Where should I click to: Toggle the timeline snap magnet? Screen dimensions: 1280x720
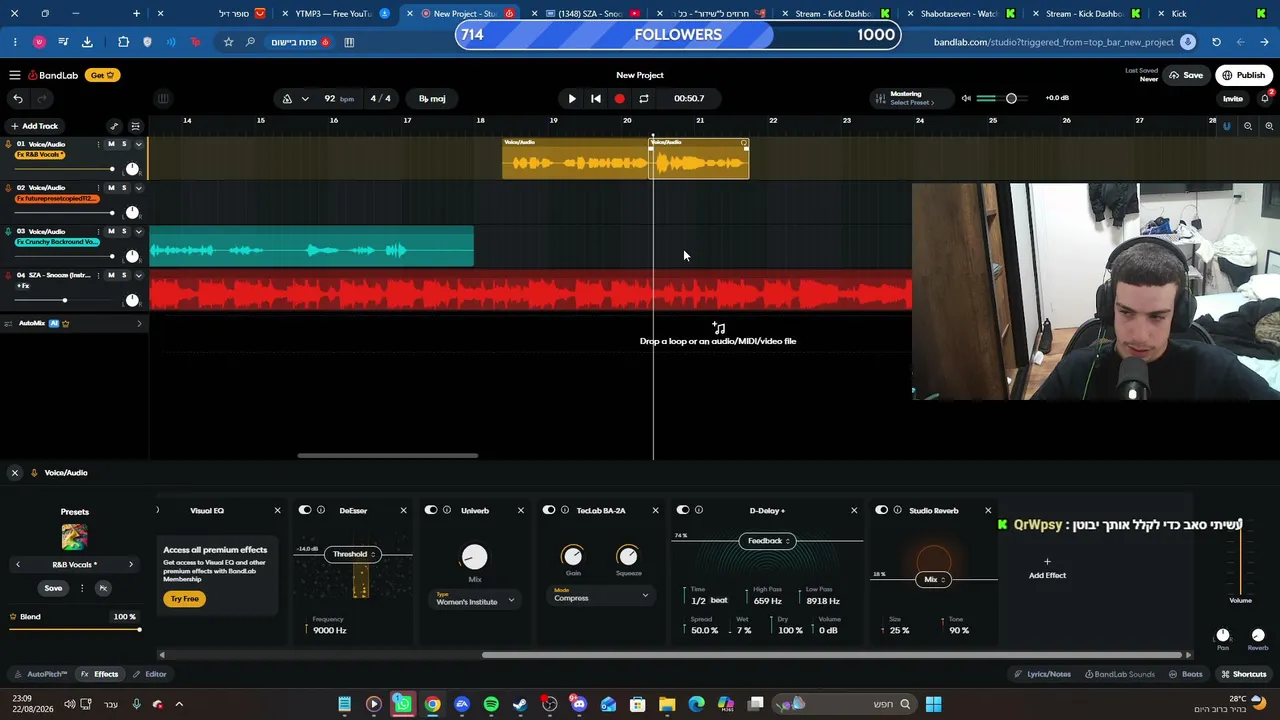[x=1227, y=126]
